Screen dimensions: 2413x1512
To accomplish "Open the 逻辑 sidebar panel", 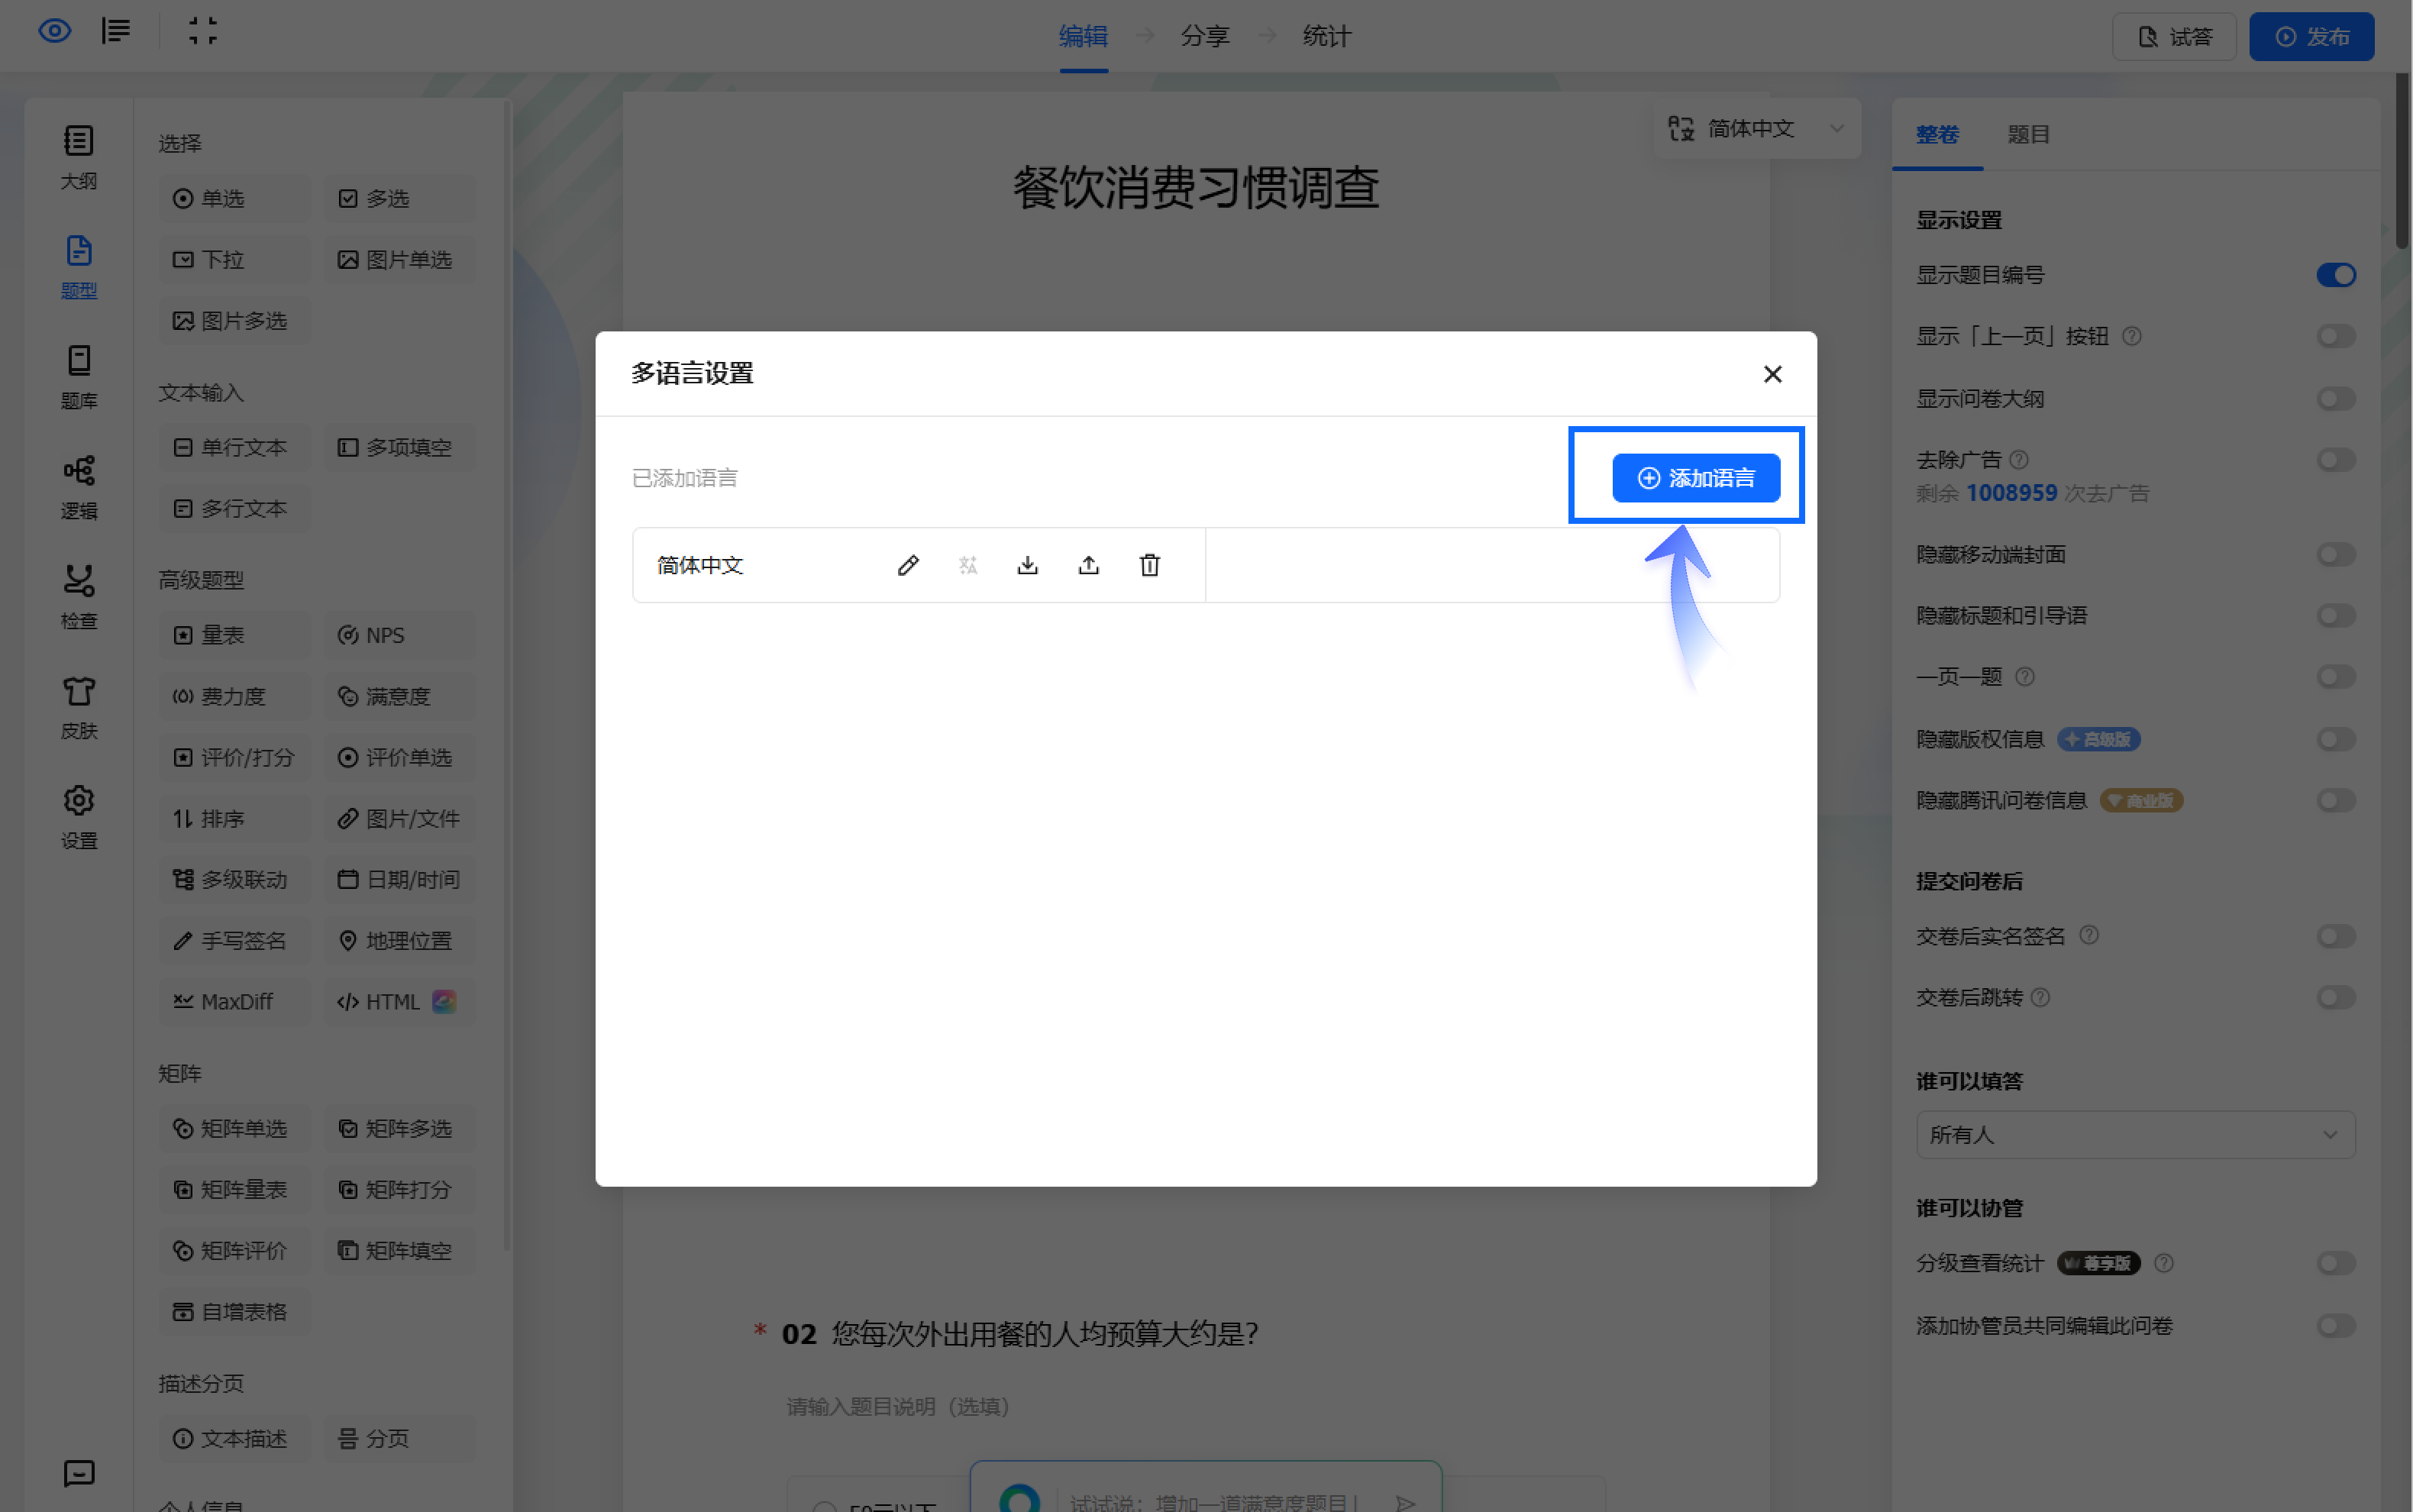I will pyautogui.click(x=79, y=487).
